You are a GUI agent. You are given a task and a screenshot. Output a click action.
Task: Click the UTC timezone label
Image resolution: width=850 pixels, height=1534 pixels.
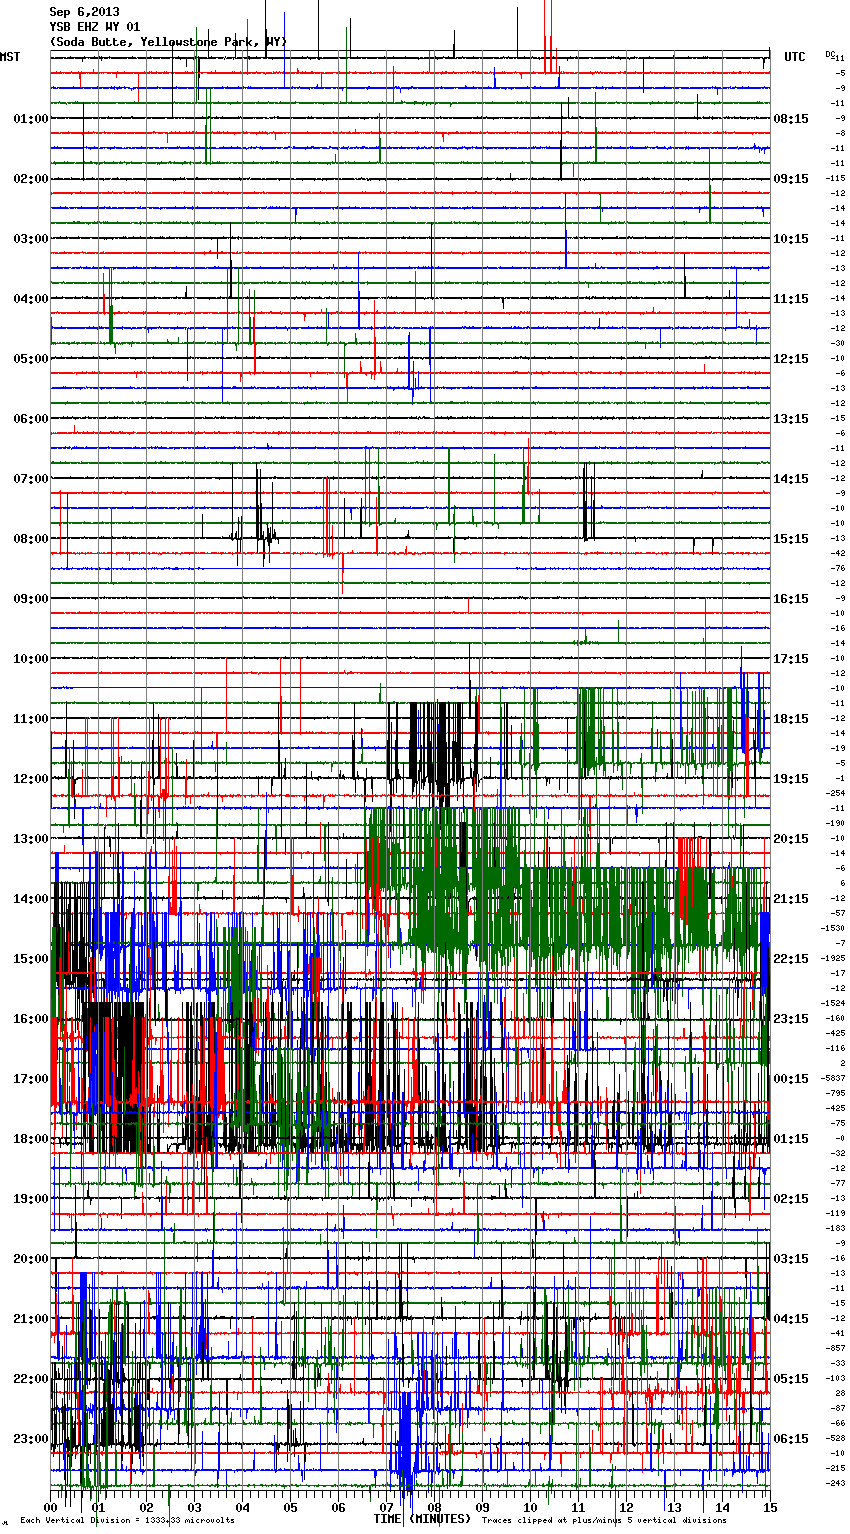[795, 57]
